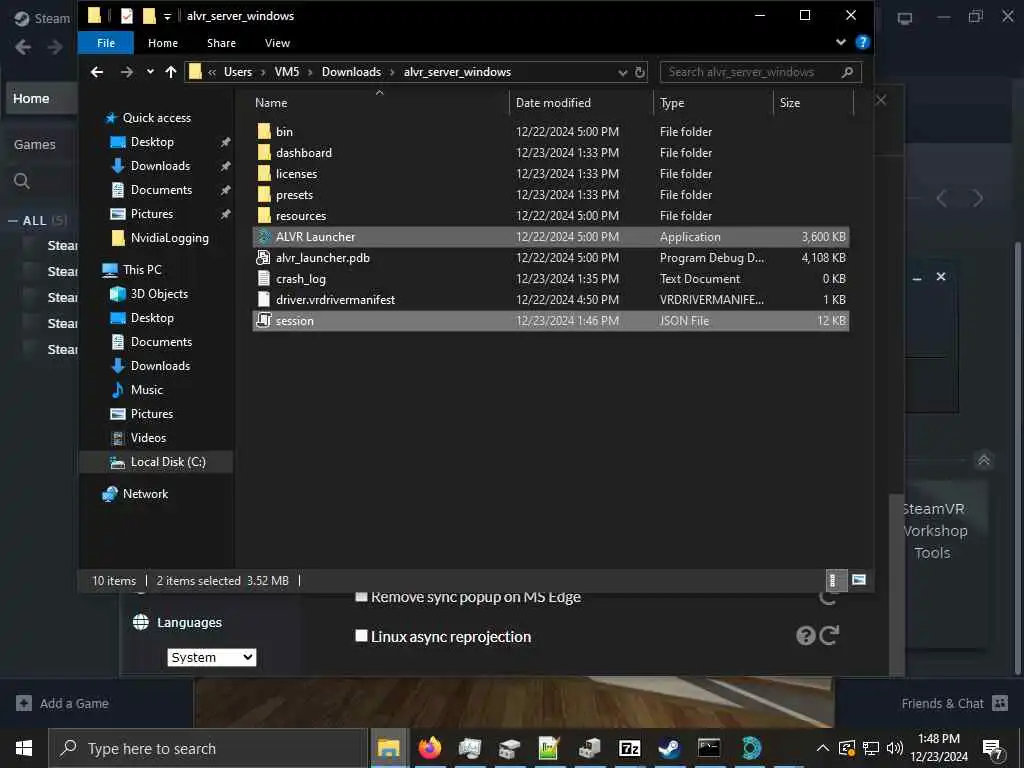Viewport: 1024px width, 768px height.
Task: Open Network in sidebar
Action: 145,494
